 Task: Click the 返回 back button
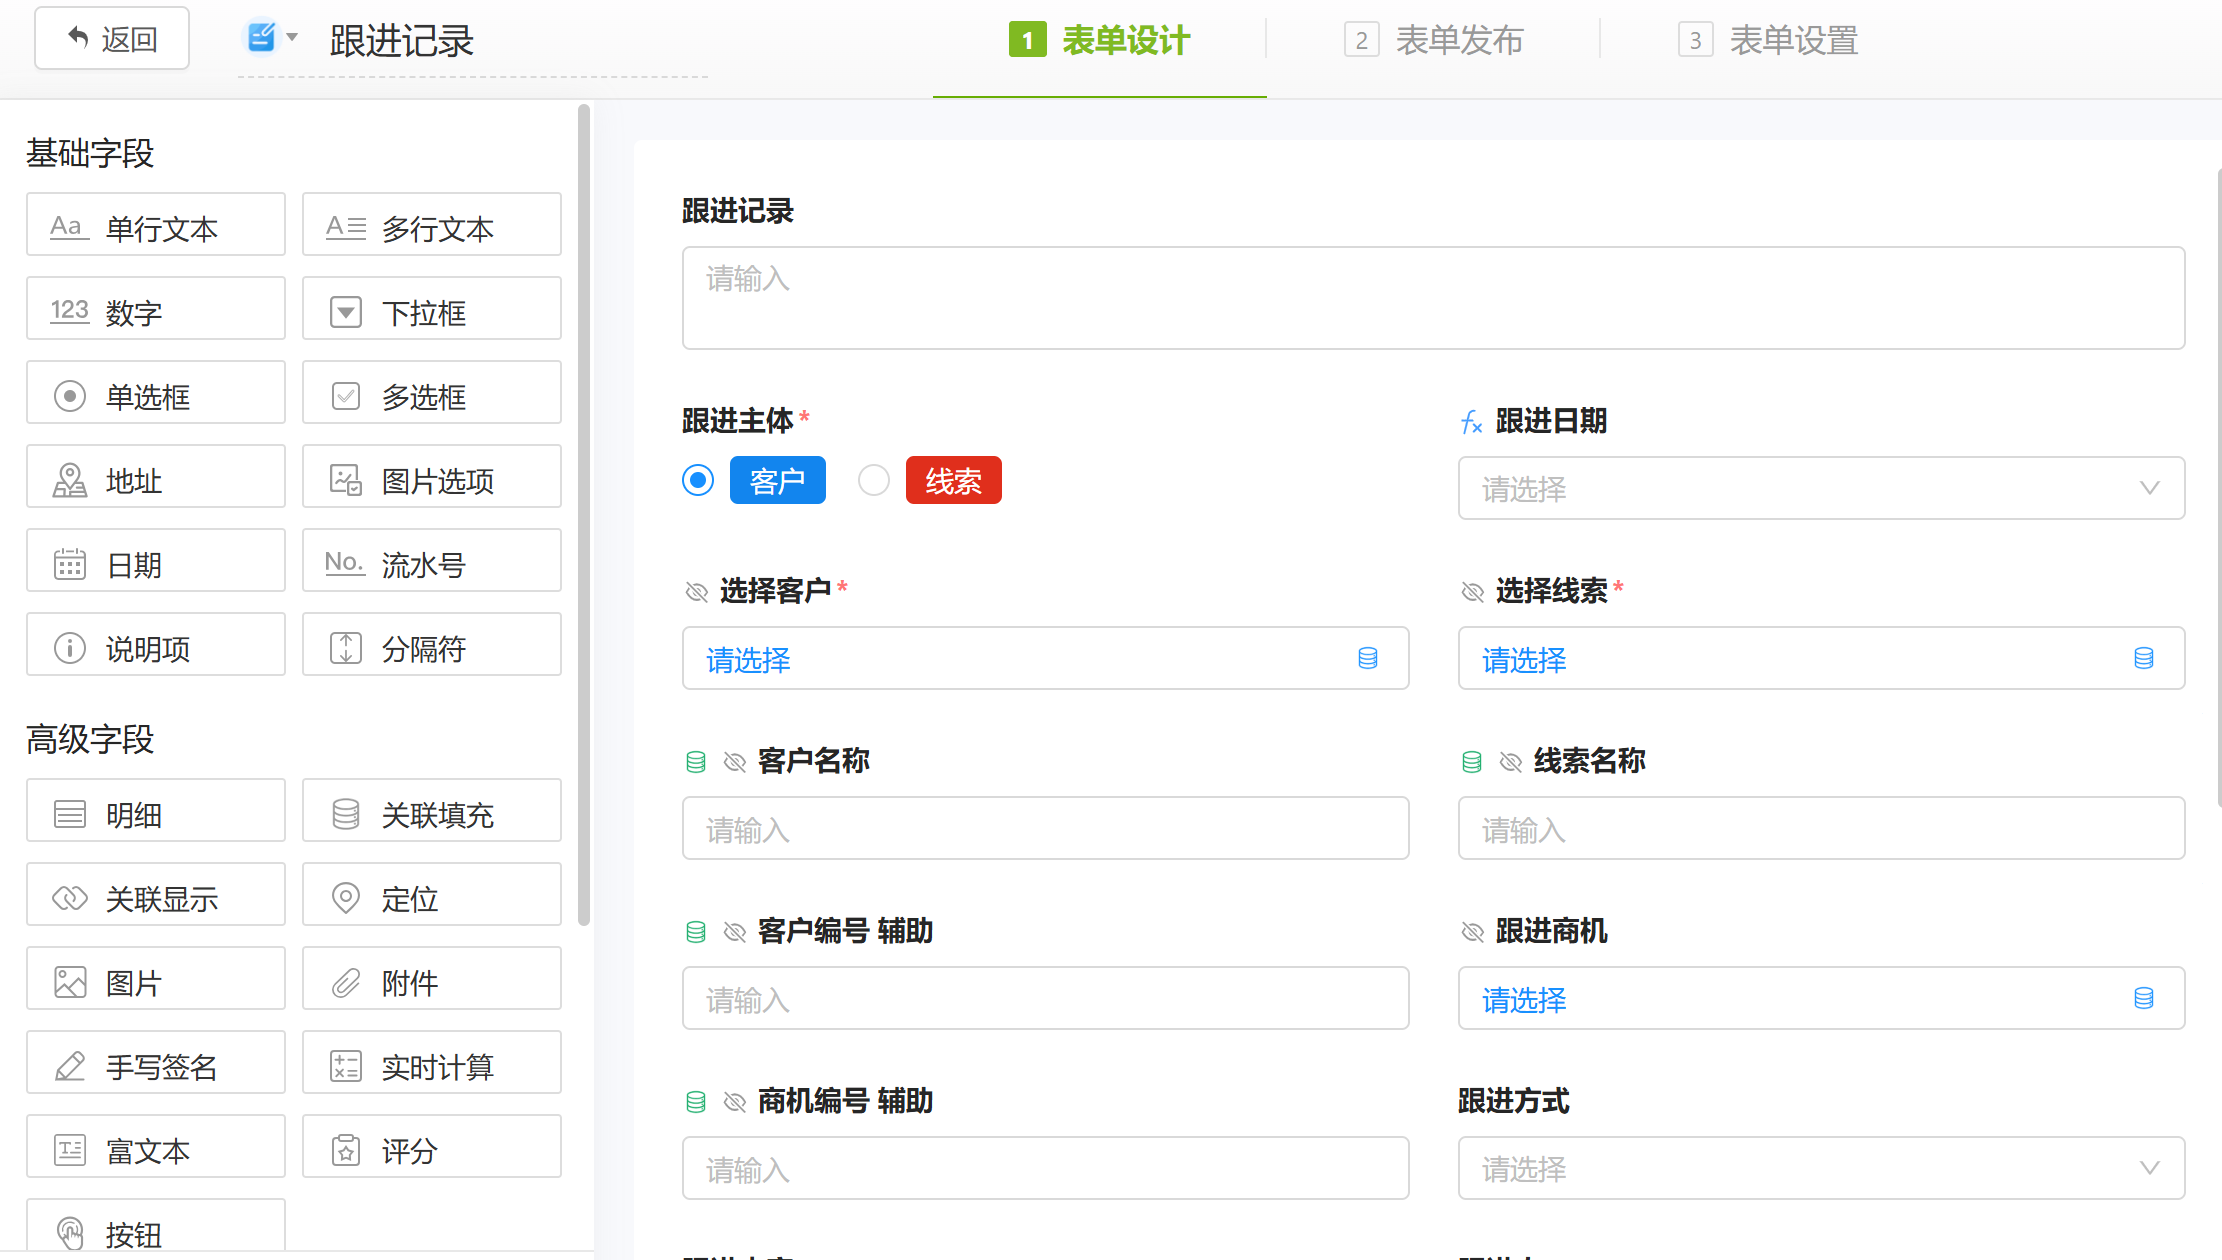[112, 39]
